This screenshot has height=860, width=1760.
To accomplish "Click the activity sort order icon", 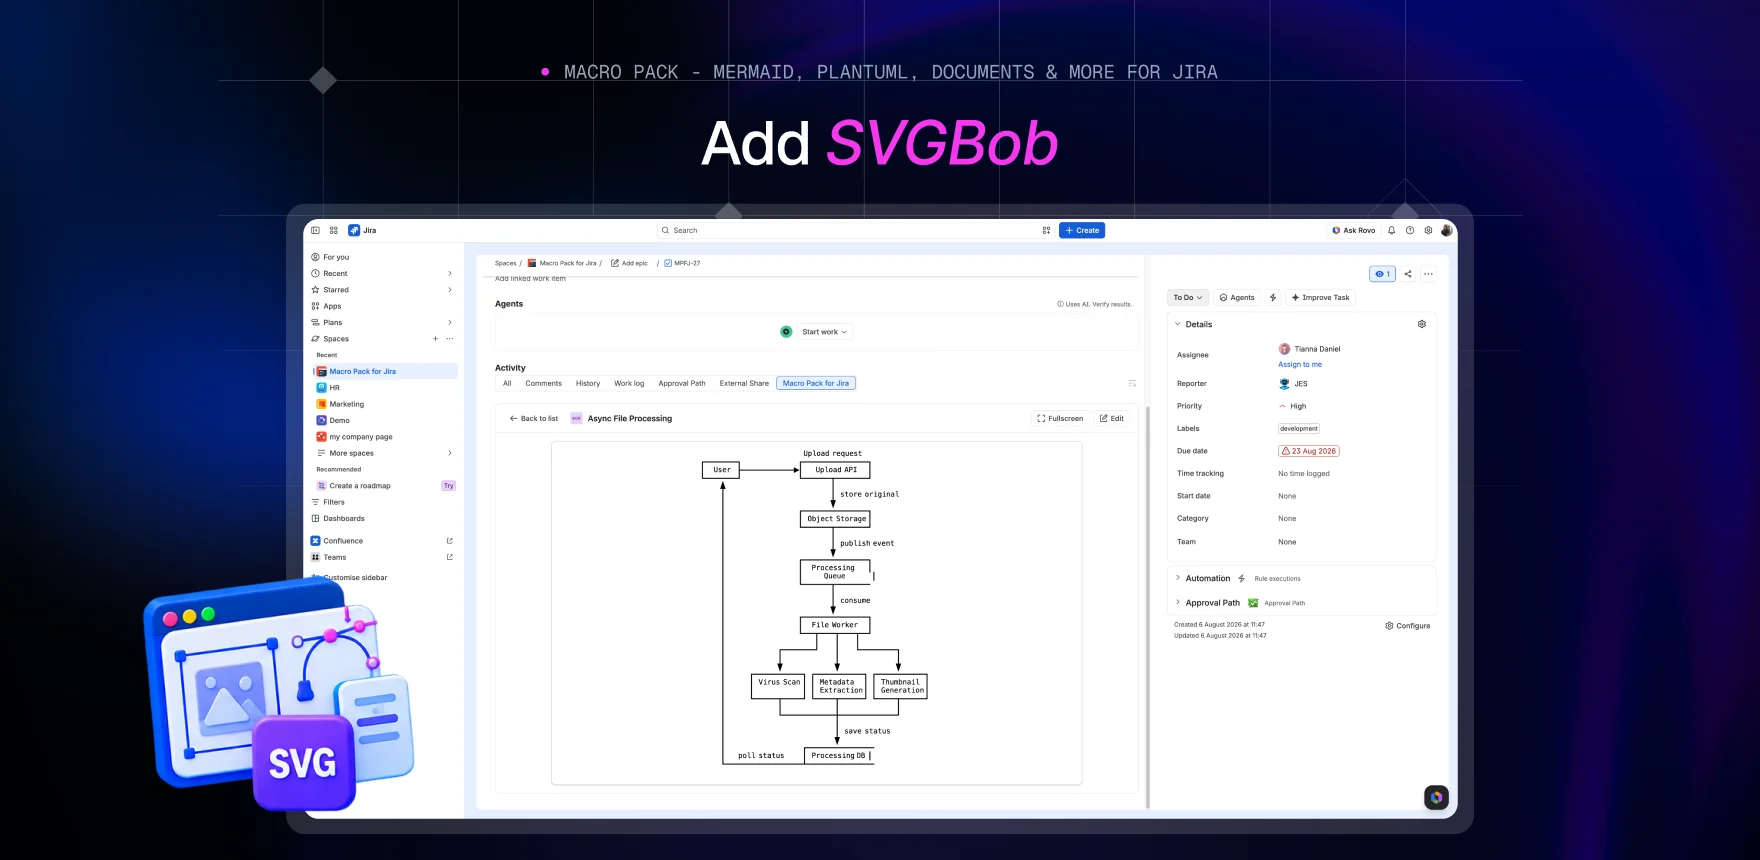I will tap(1132, 383).
